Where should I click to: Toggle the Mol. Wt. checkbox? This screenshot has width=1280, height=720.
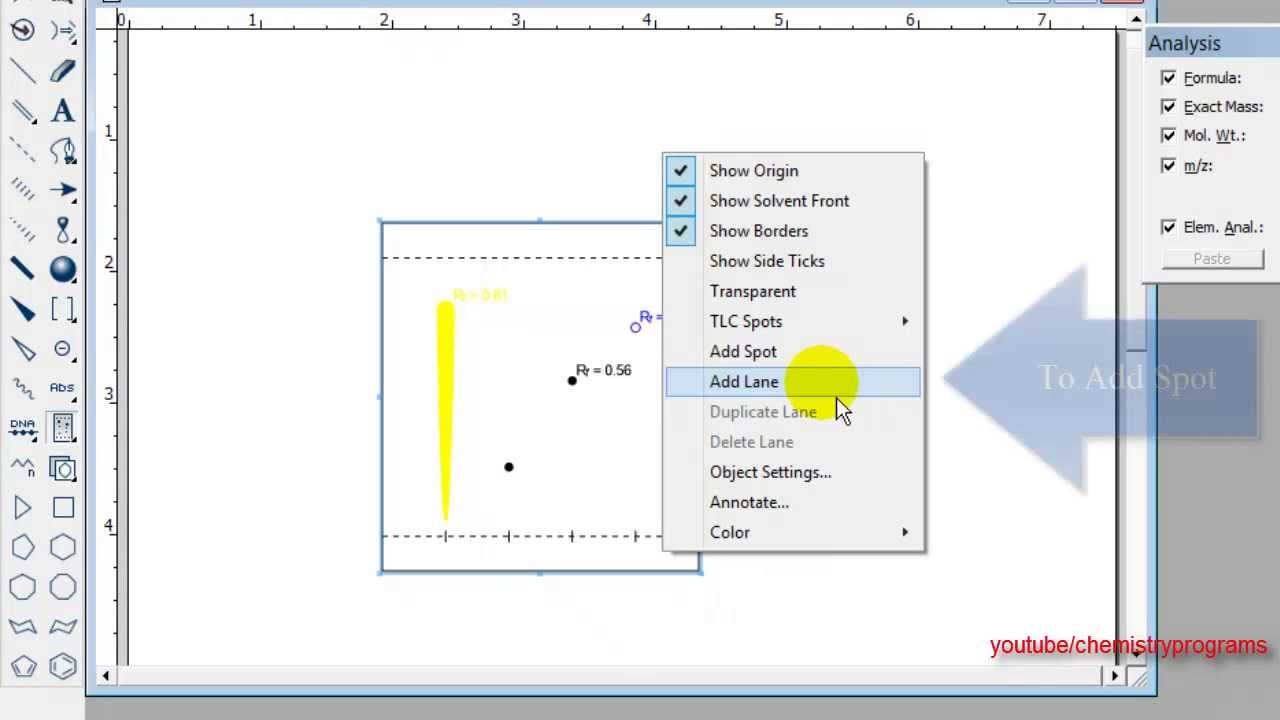[x=1168, y=135]
